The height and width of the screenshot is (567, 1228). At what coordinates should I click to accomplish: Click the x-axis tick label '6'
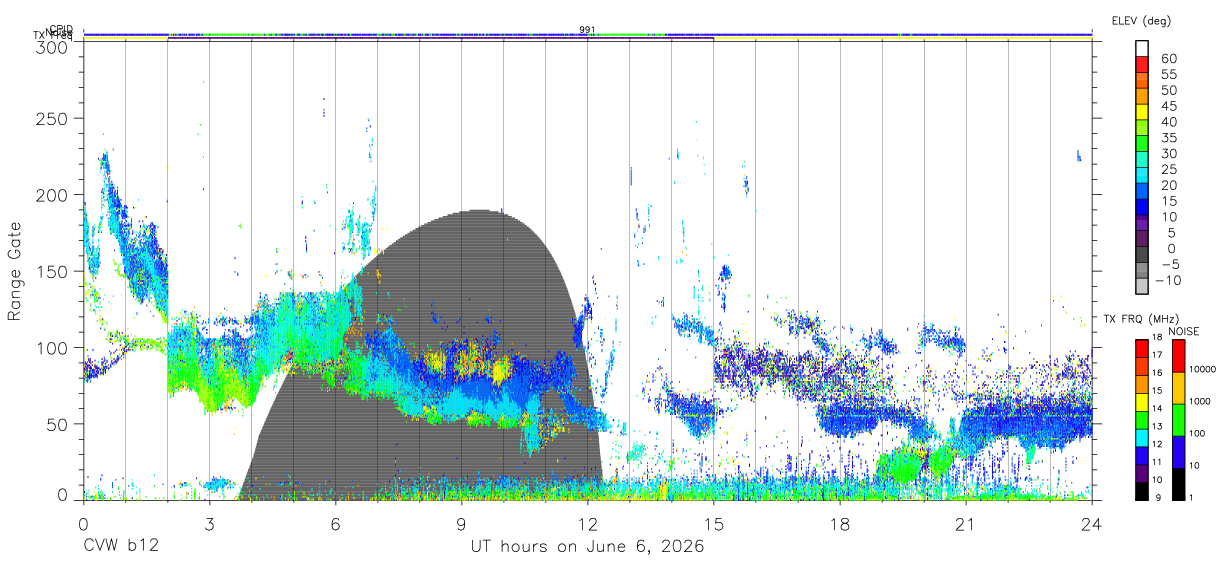[x=335, y=523]
